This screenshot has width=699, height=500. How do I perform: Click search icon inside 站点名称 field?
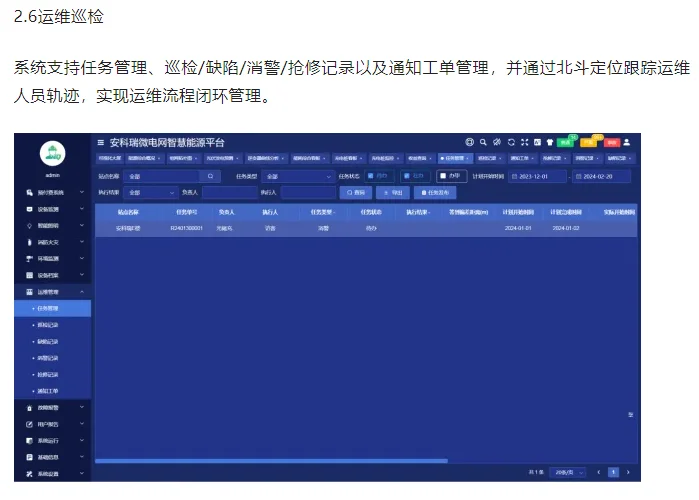tap(210, 176)
